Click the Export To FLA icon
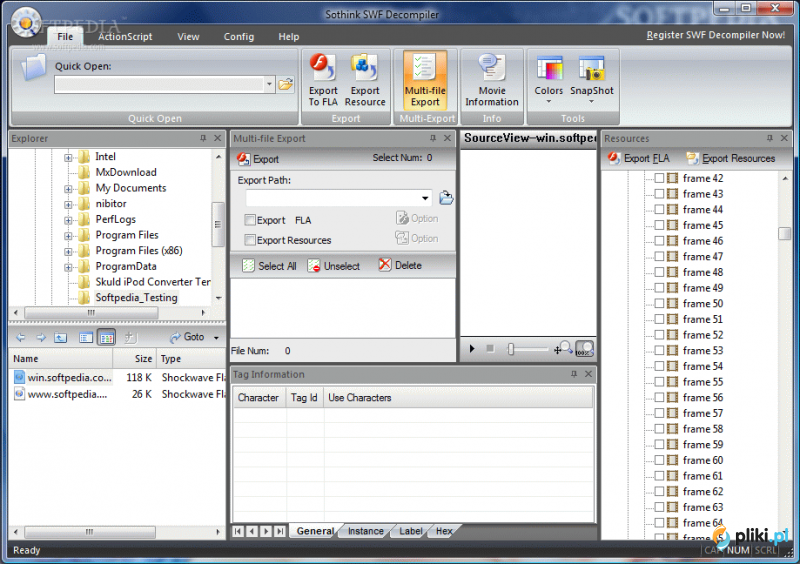The width and height of the screenshot is (800, 564). coord(322,80)
